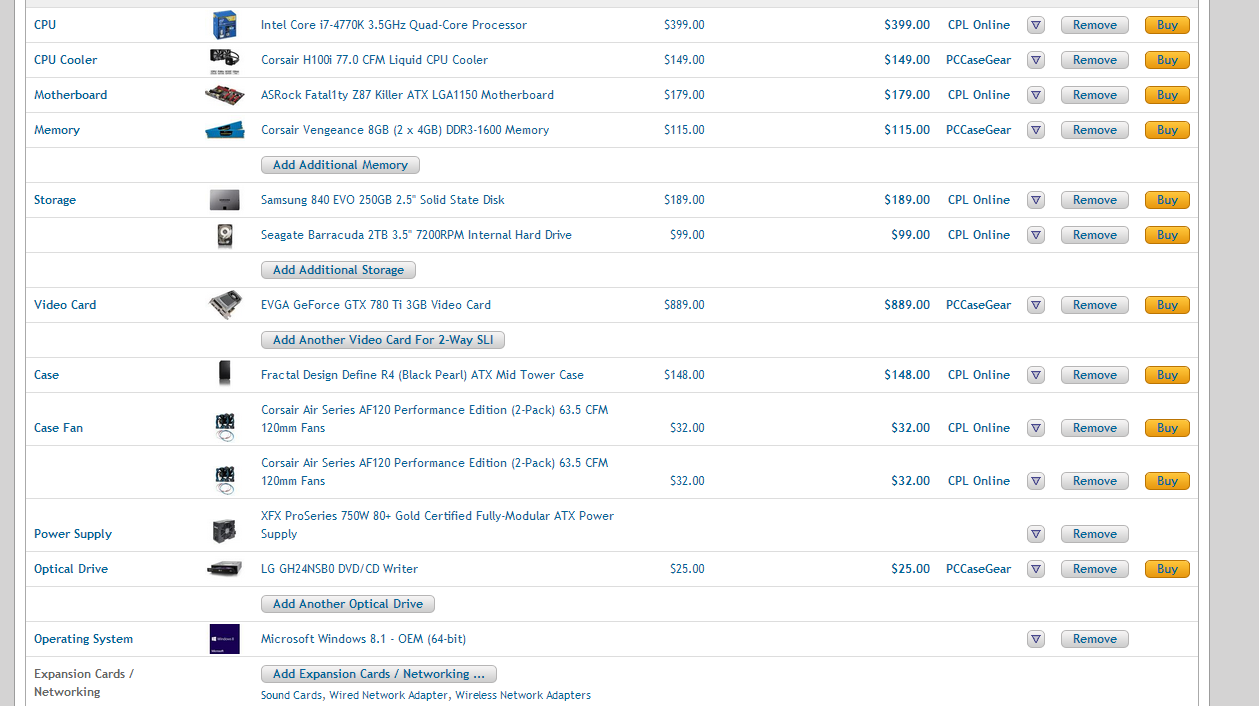Buy the Fractal Design Define R4 case
Screen dimensions: 1259x706
click(1167, 375)
